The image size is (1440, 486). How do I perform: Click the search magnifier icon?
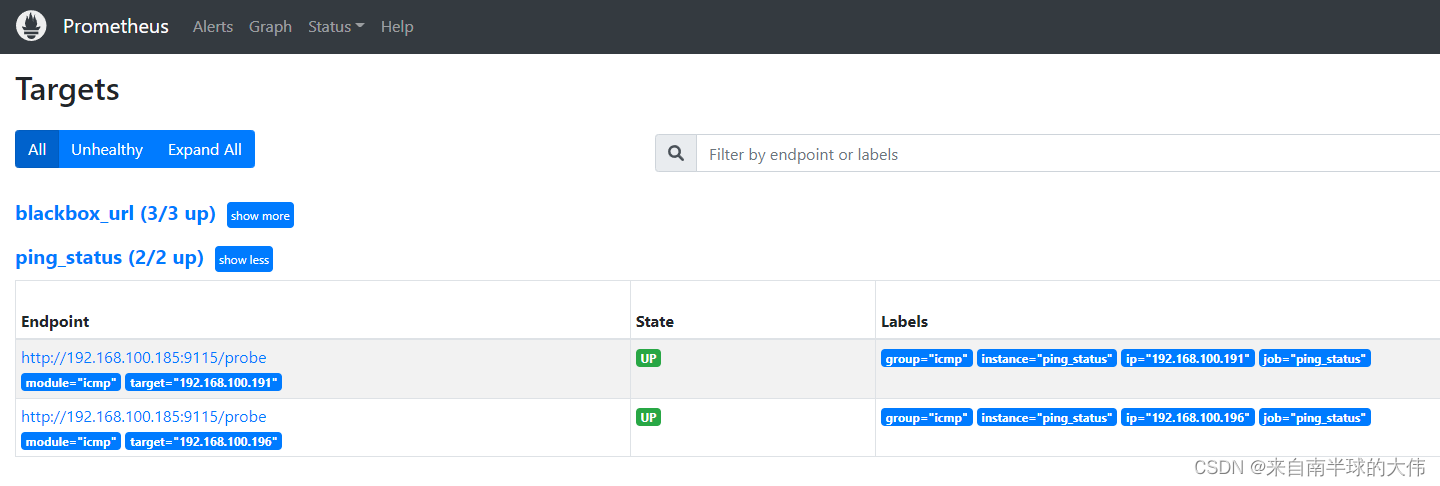tap(676, 154)
